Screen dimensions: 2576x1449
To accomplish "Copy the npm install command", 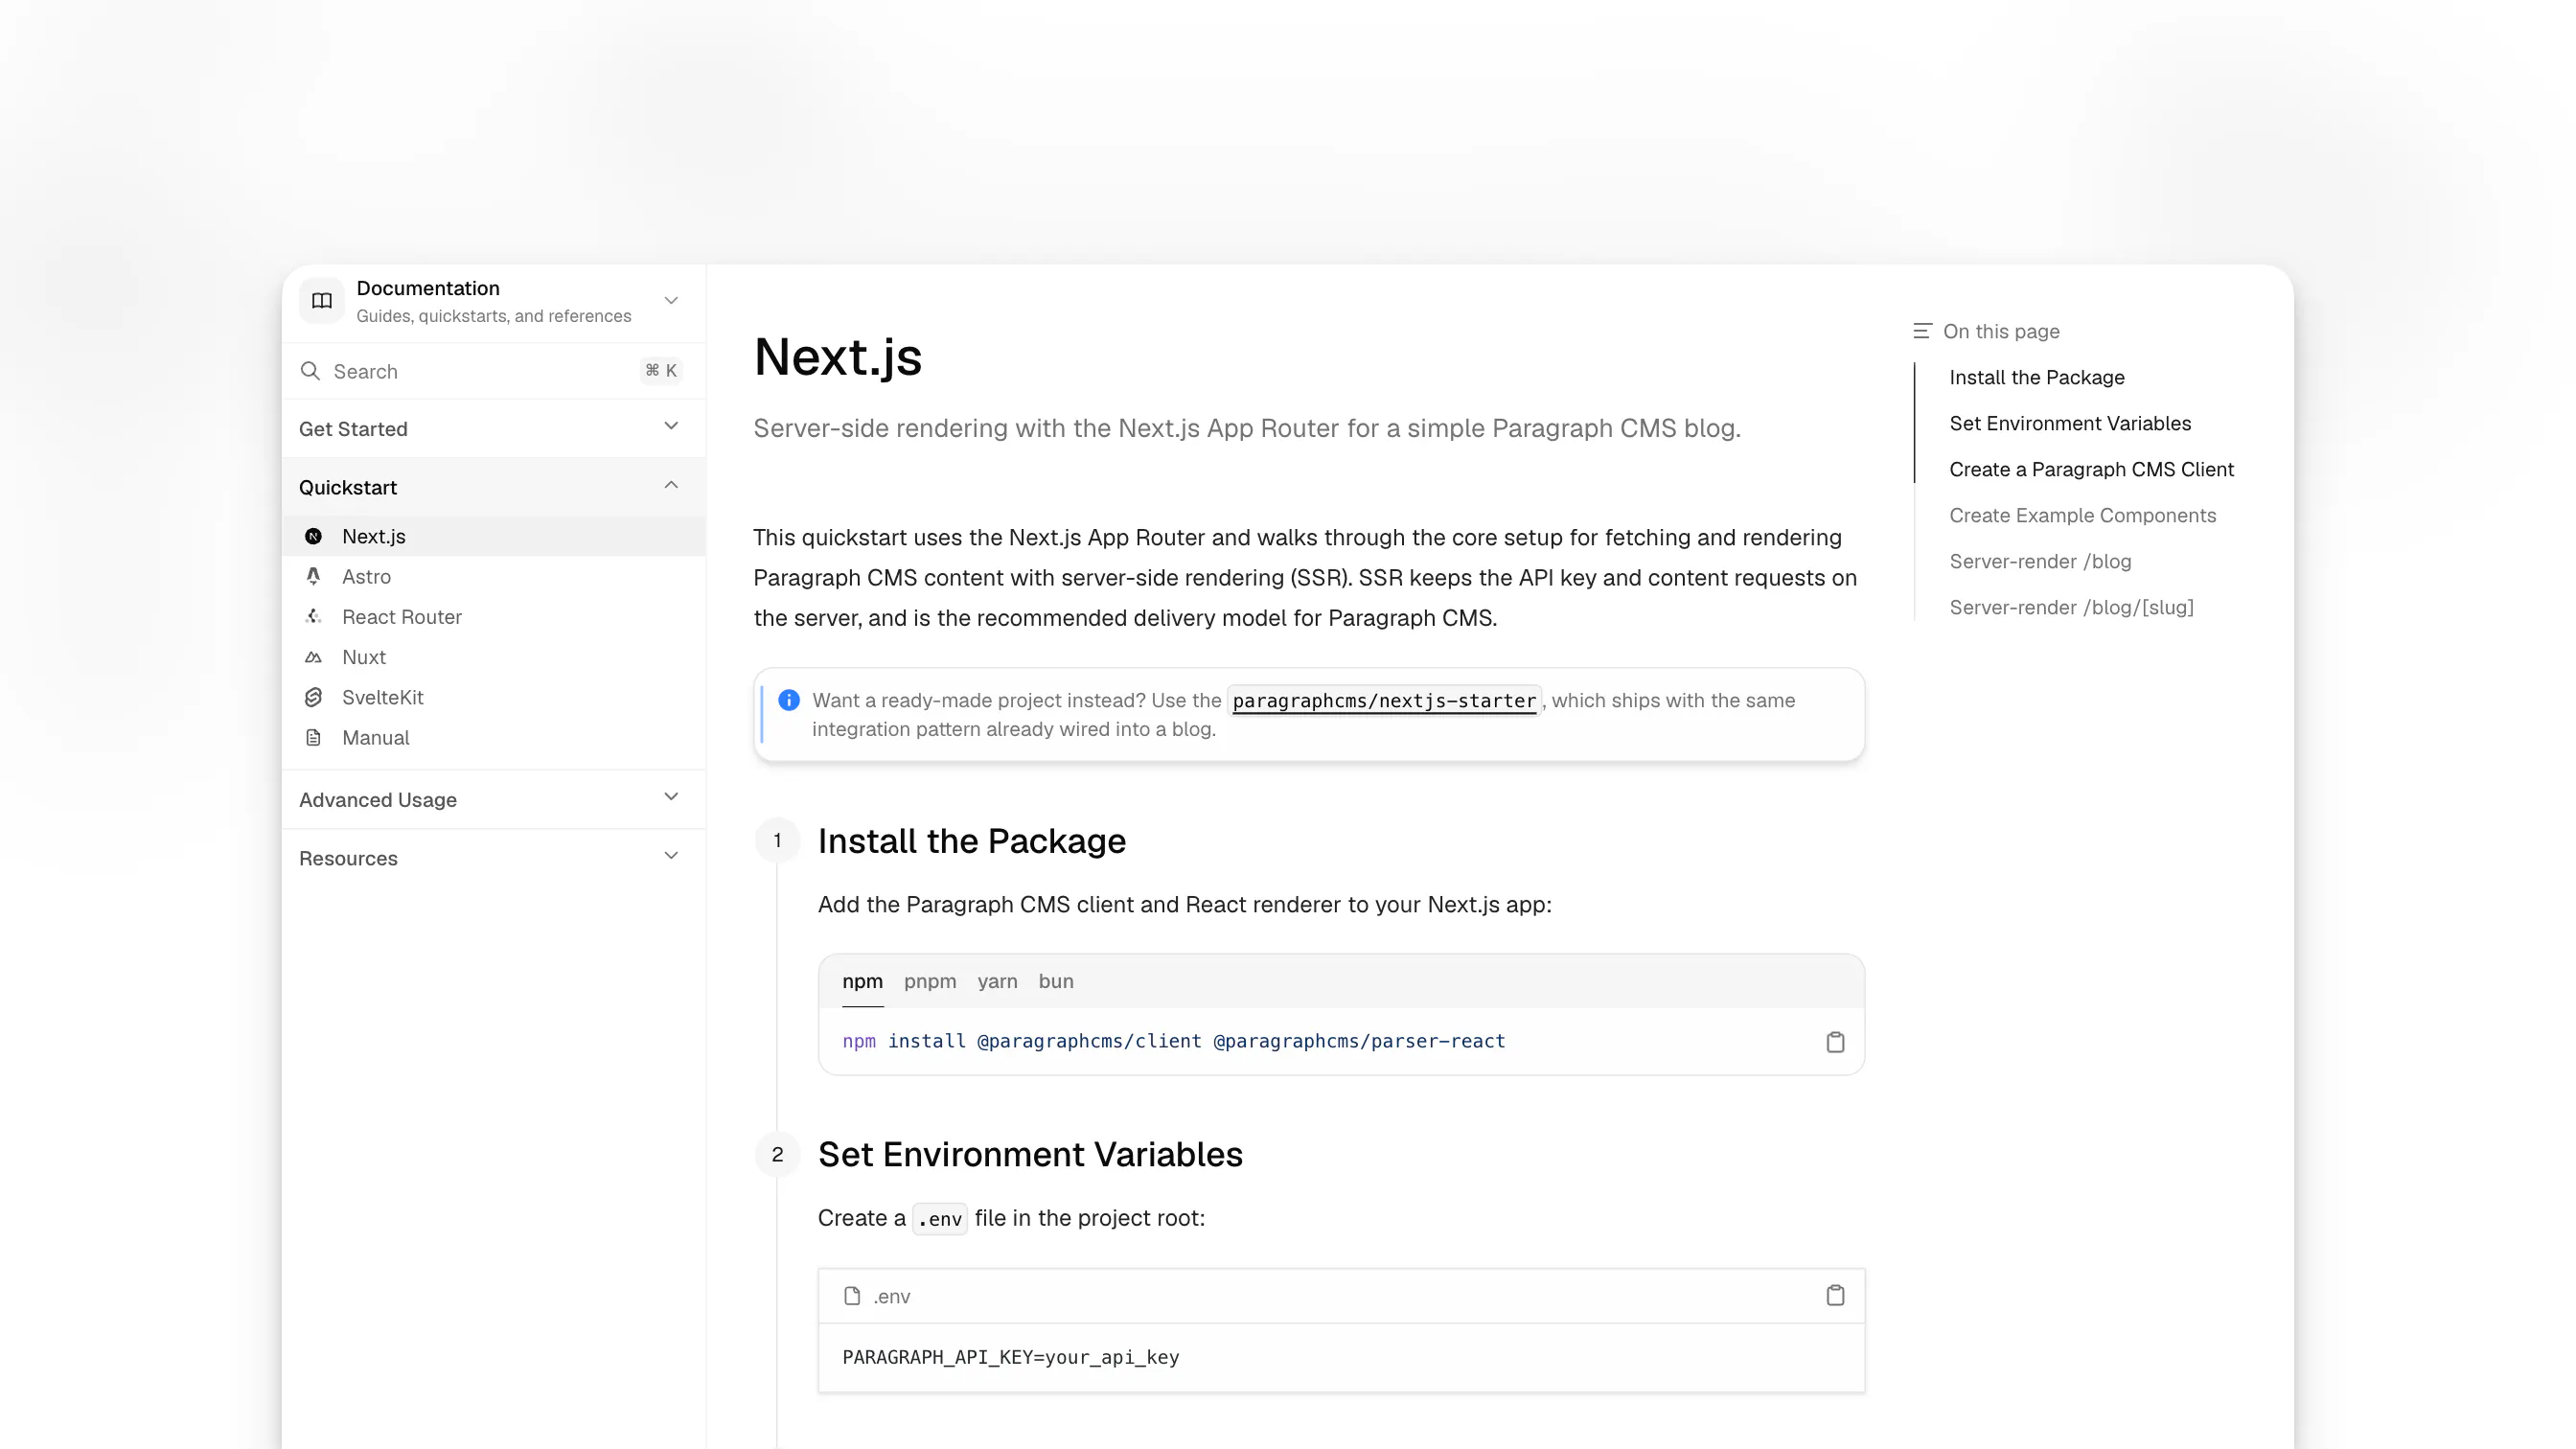I will click(1834, 1042).
